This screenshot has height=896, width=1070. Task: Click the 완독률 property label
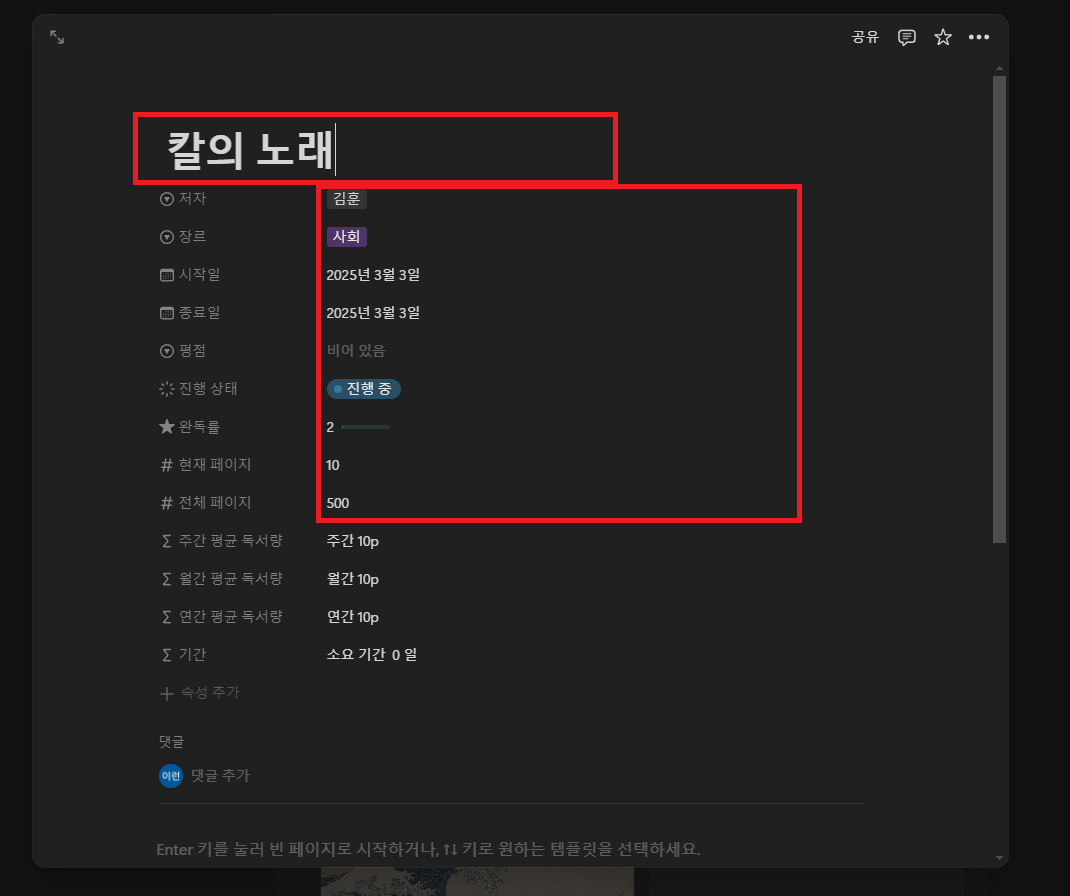coord(199,427)
